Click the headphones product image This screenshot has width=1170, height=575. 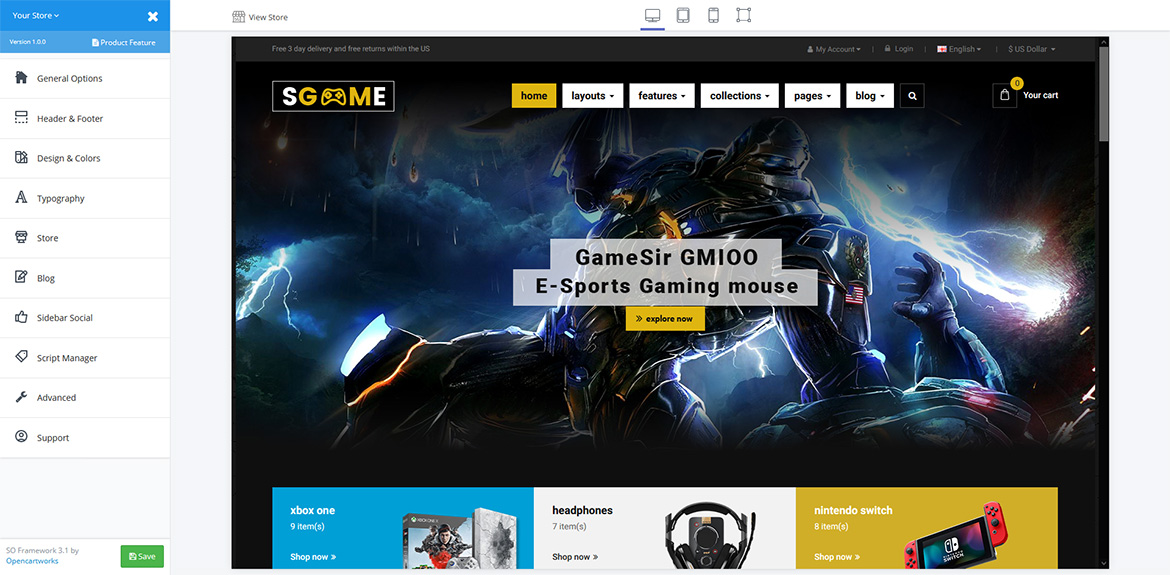click(x=710, y=533)
